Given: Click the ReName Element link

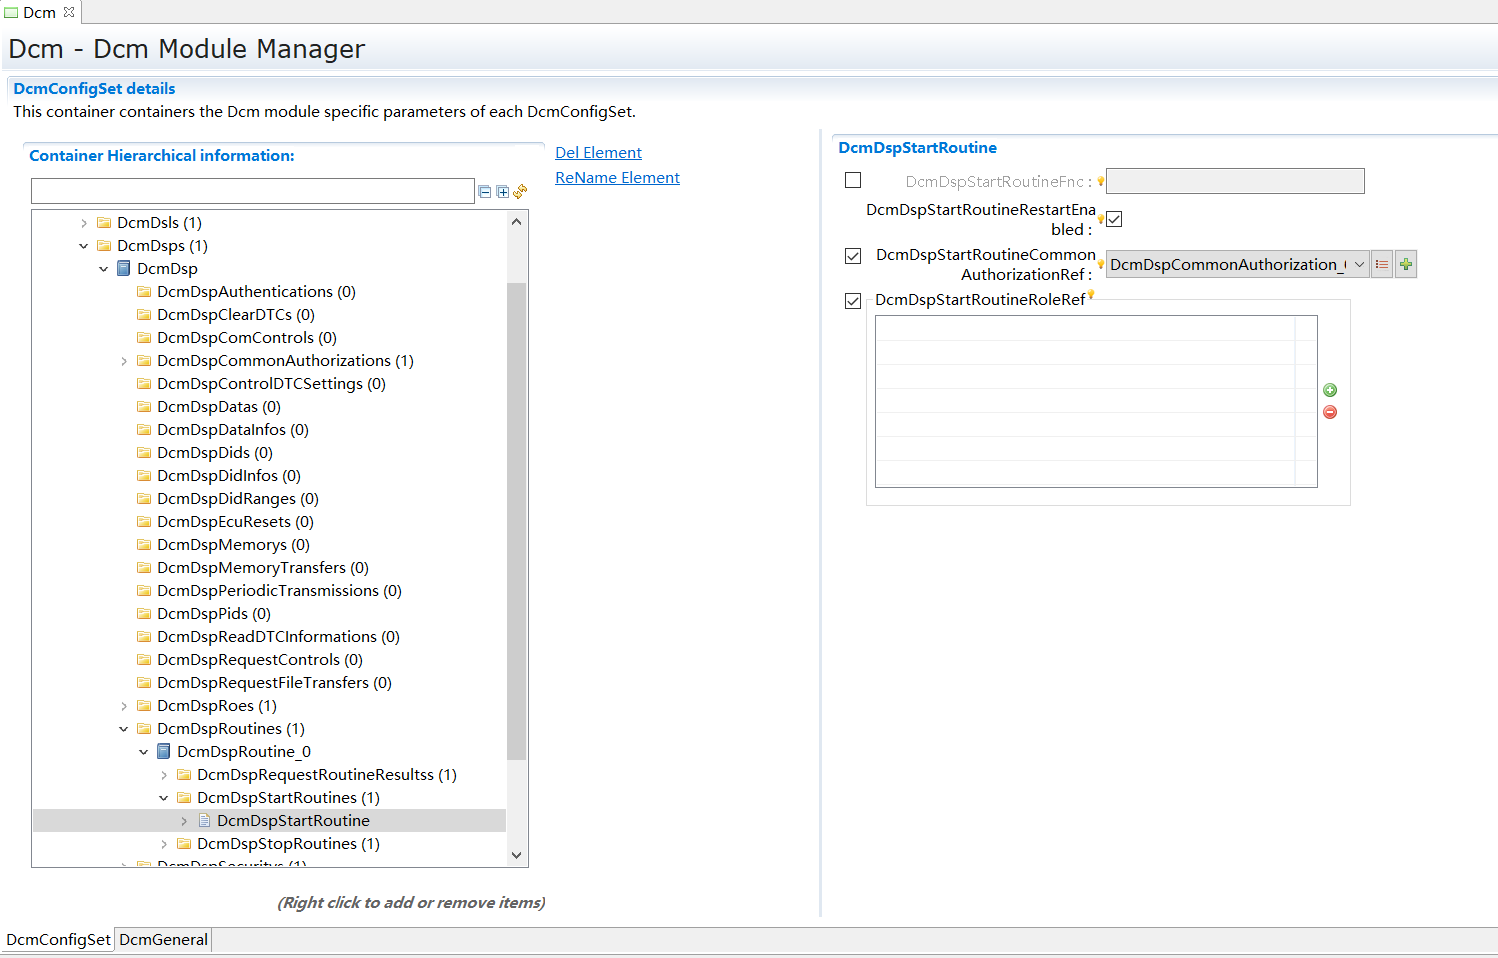Looking at the screenshot, I should click(617, 178).
